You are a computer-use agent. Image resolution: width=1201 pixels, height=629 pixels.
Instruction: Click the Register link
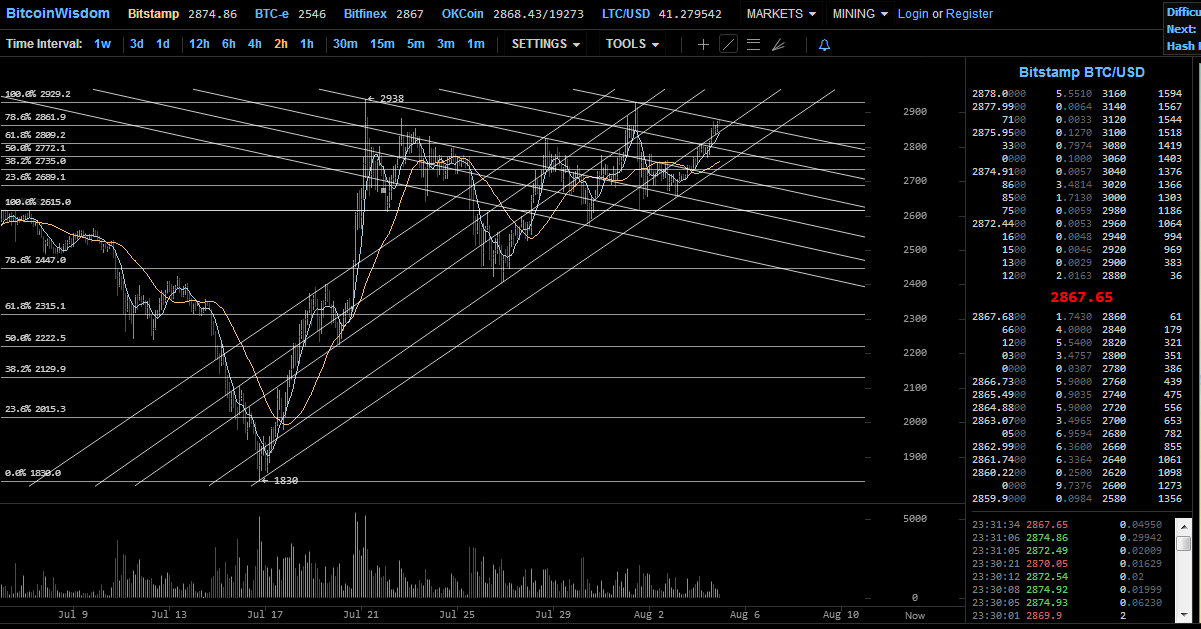[x=969, y=14]
